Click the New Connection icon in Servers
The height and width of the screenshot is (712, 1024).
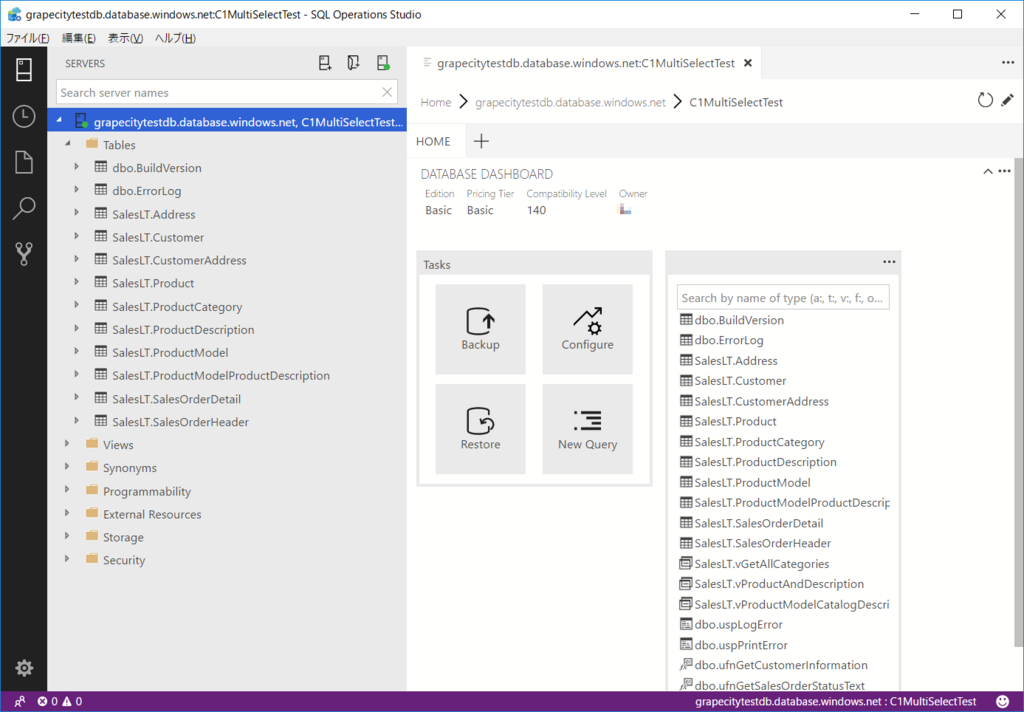click(325, 63)
